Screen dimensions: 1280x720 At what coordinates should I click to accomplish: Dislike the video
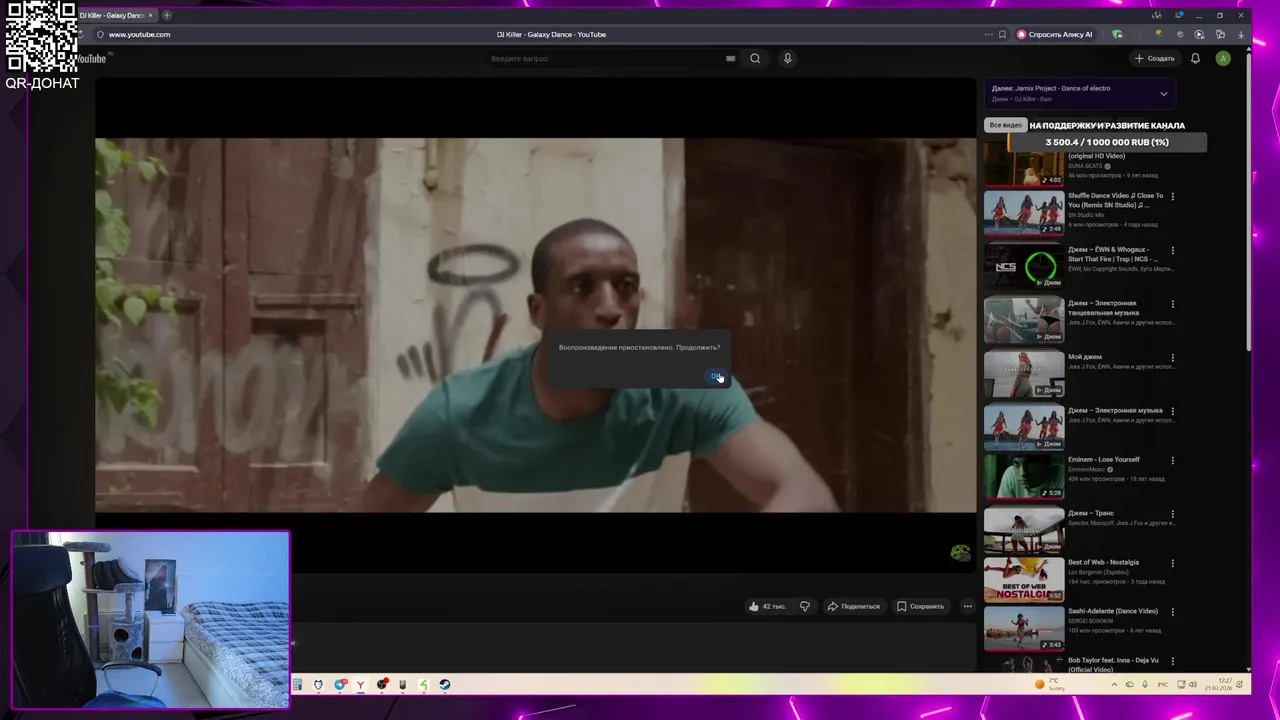pos(804,606)
